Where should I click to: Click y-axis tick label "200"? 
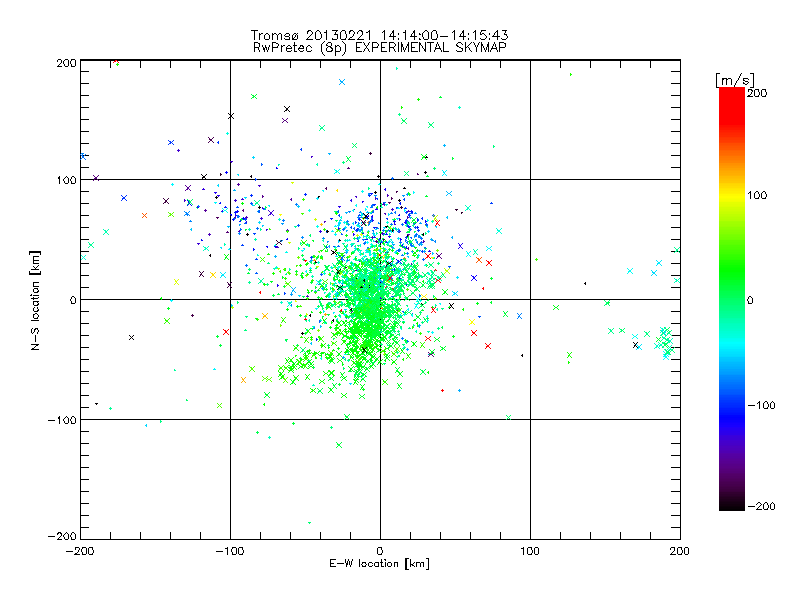66,63
